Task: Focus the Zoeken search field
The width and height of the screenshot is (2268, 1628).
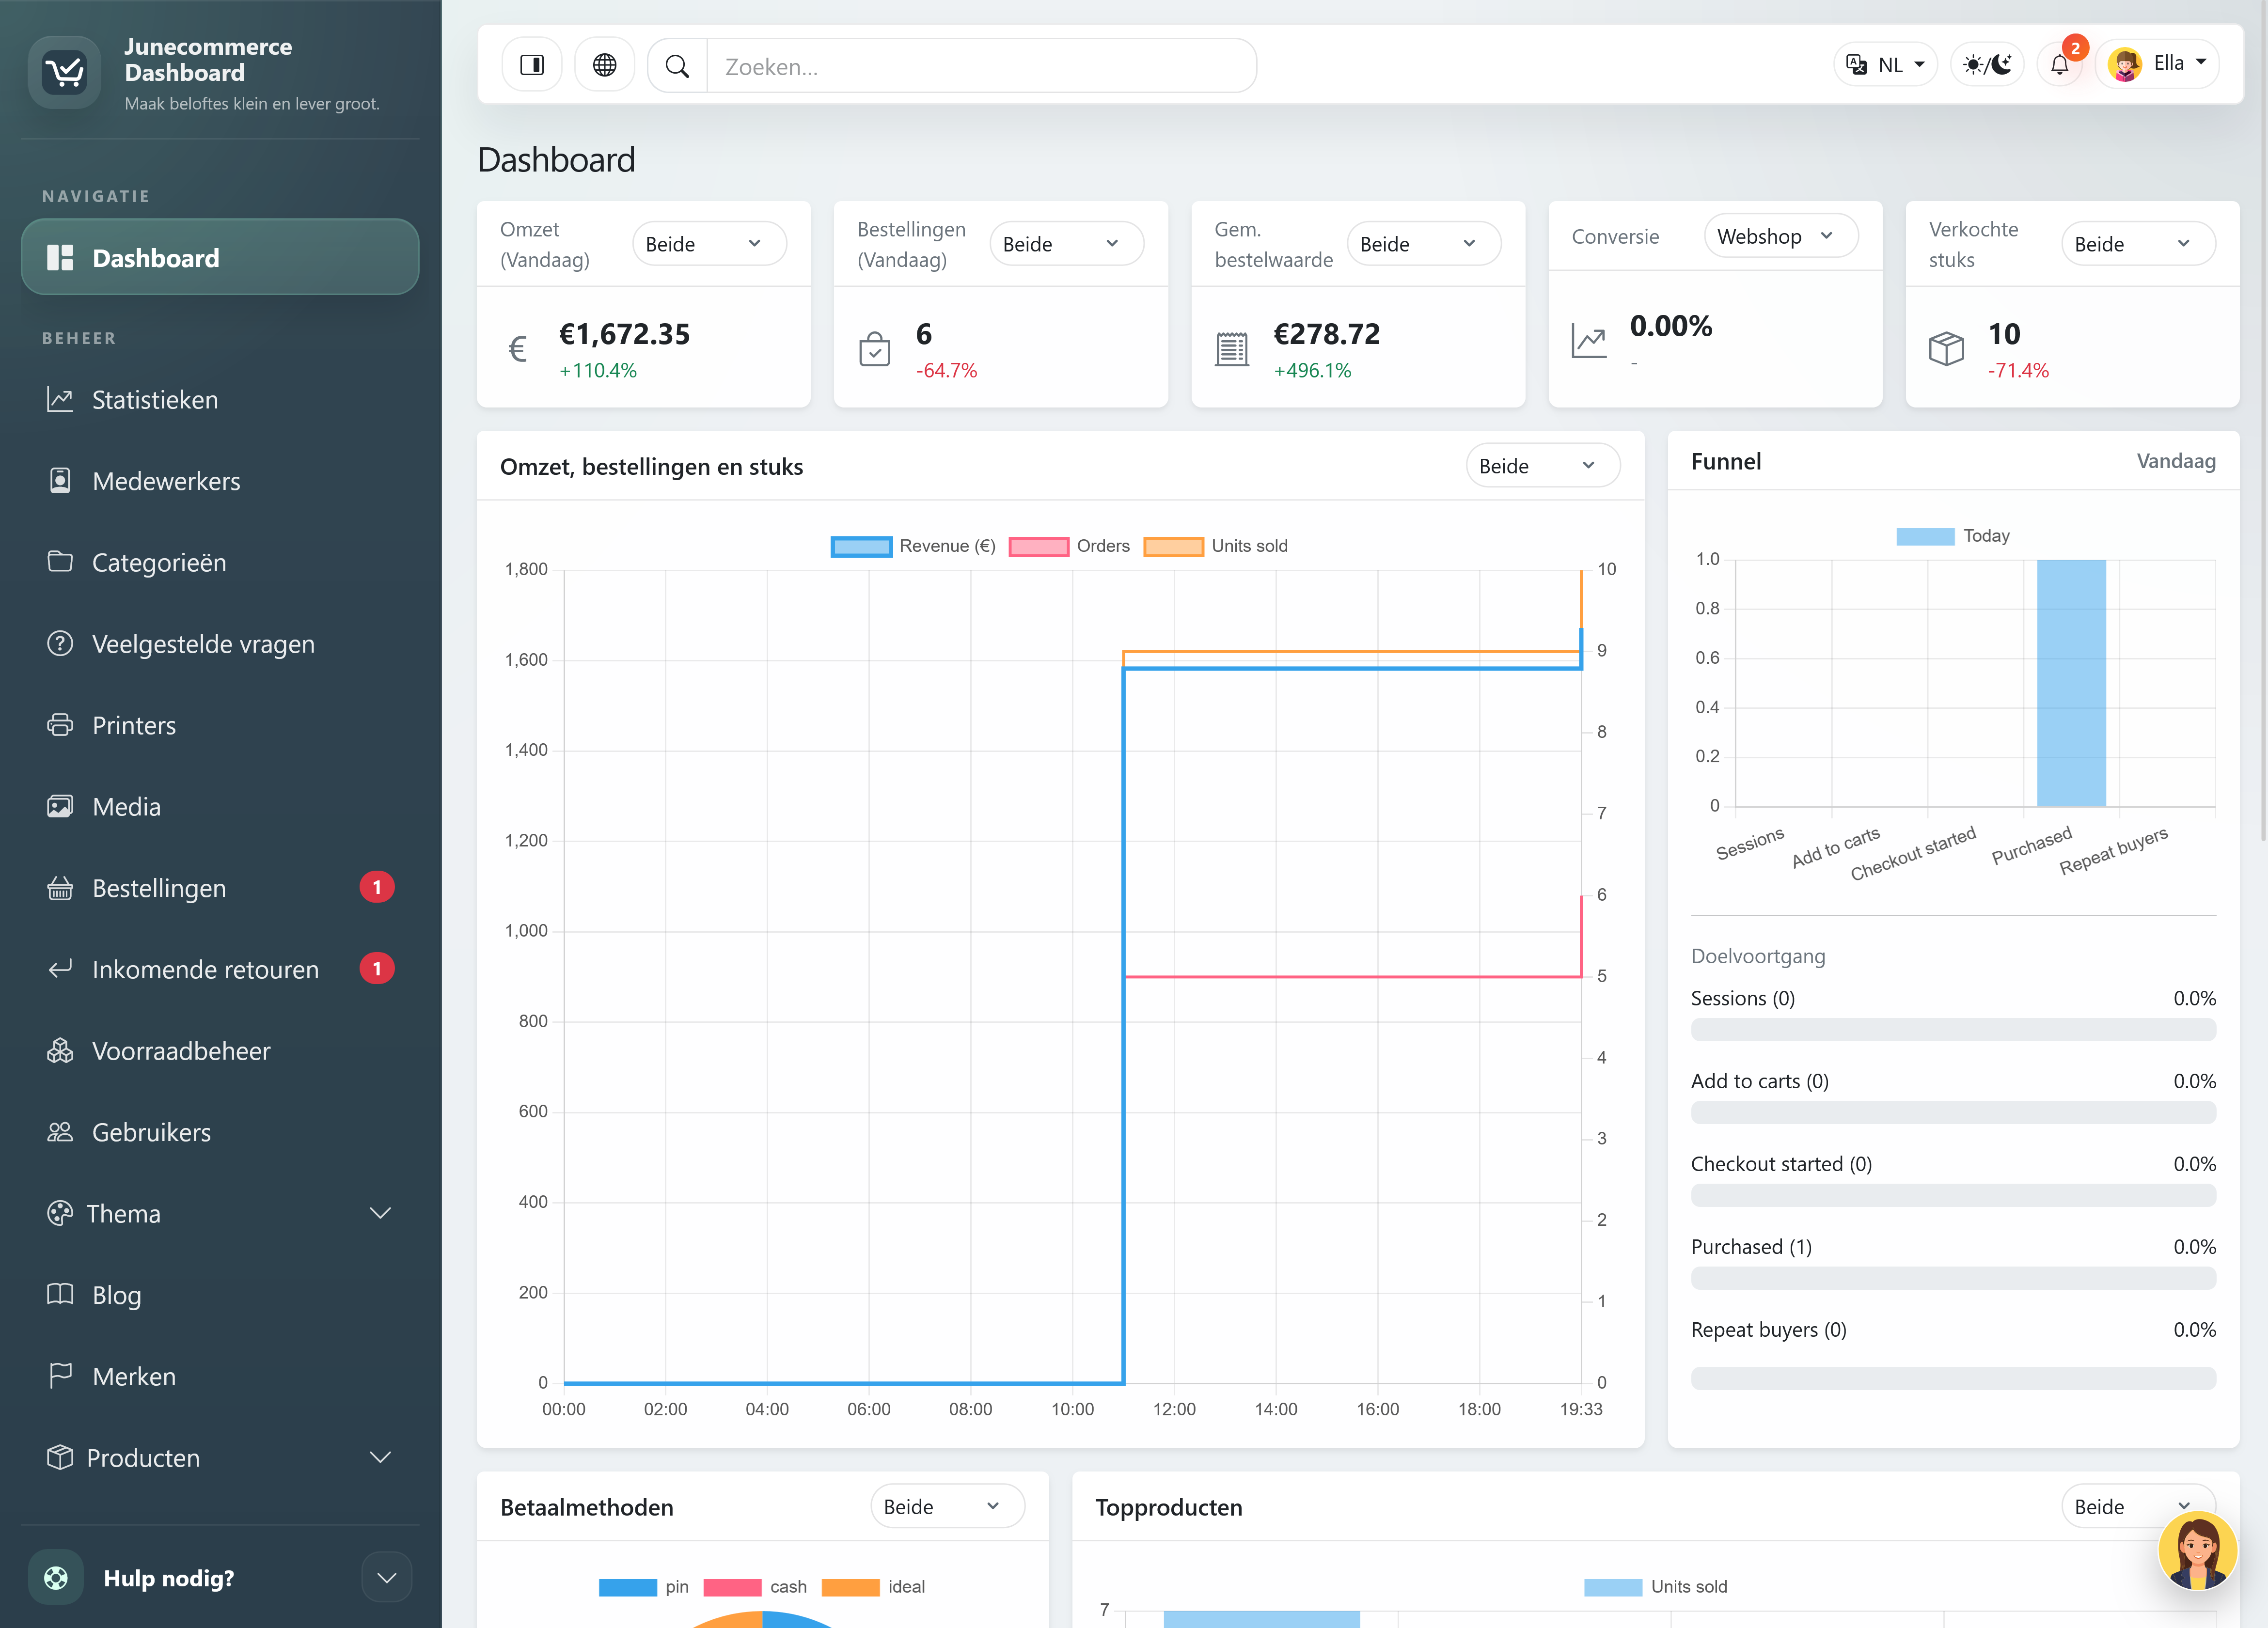Action: (981, 66)
